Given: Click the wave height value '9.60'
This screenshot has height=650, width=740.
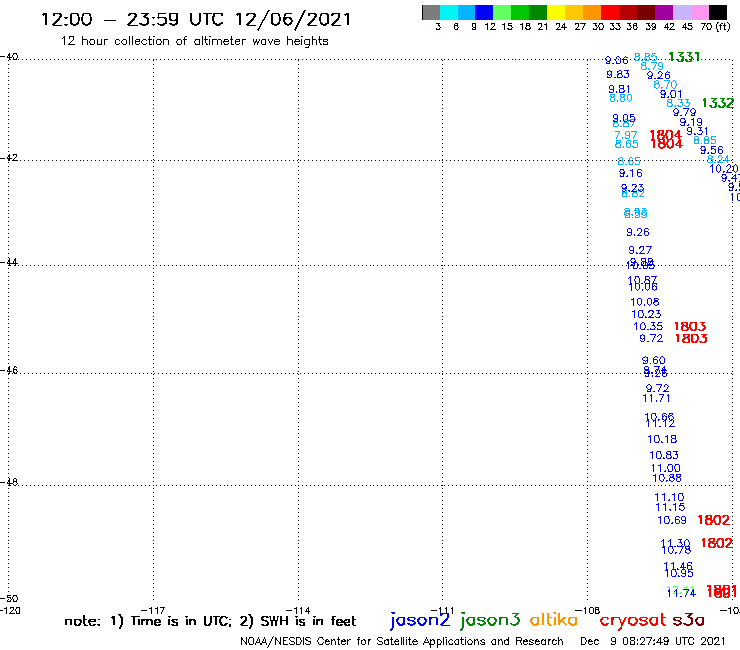Looking at the screenshot, I should (x=654, y=360).
